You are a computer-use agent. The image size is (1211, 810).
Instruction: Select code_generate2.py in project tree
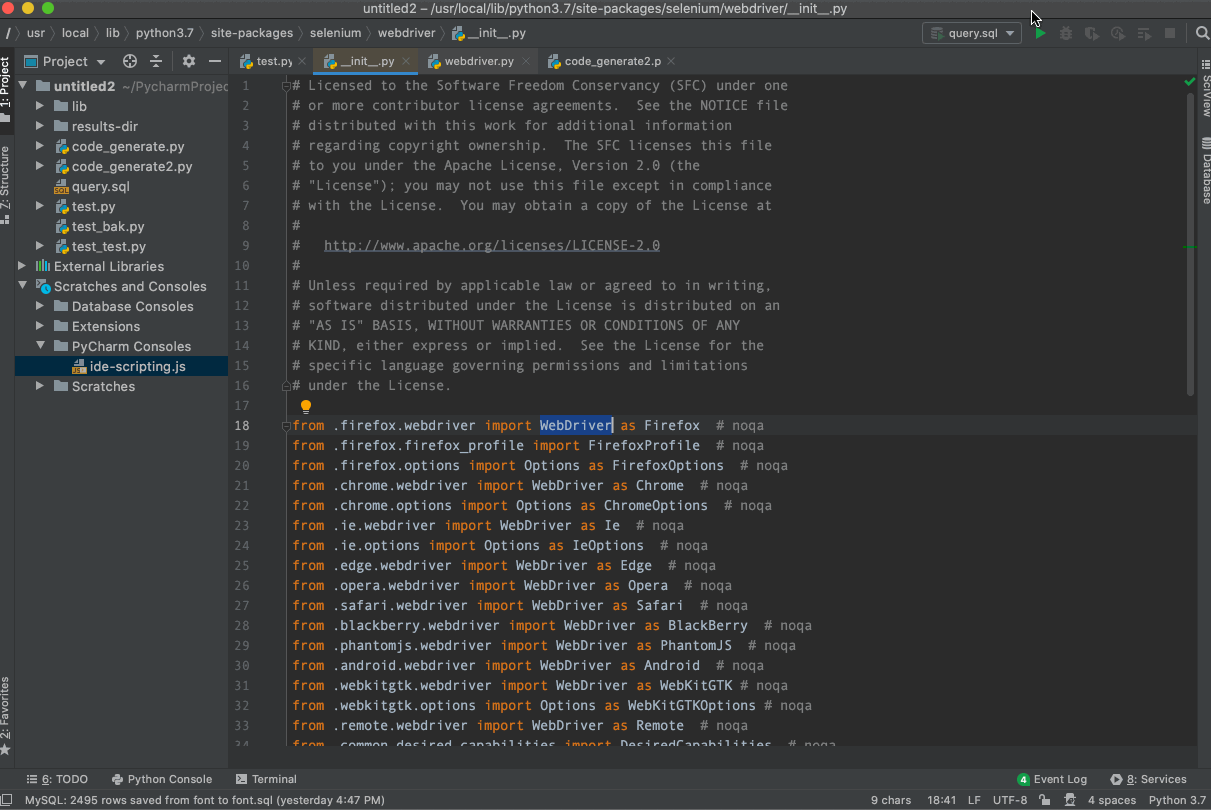(x=132, y=166)
